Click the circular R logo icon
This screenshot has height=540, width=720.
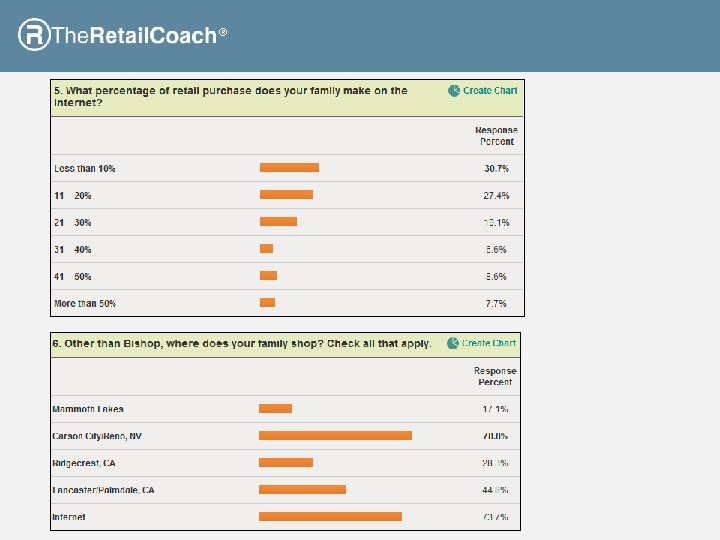(34, 35)
